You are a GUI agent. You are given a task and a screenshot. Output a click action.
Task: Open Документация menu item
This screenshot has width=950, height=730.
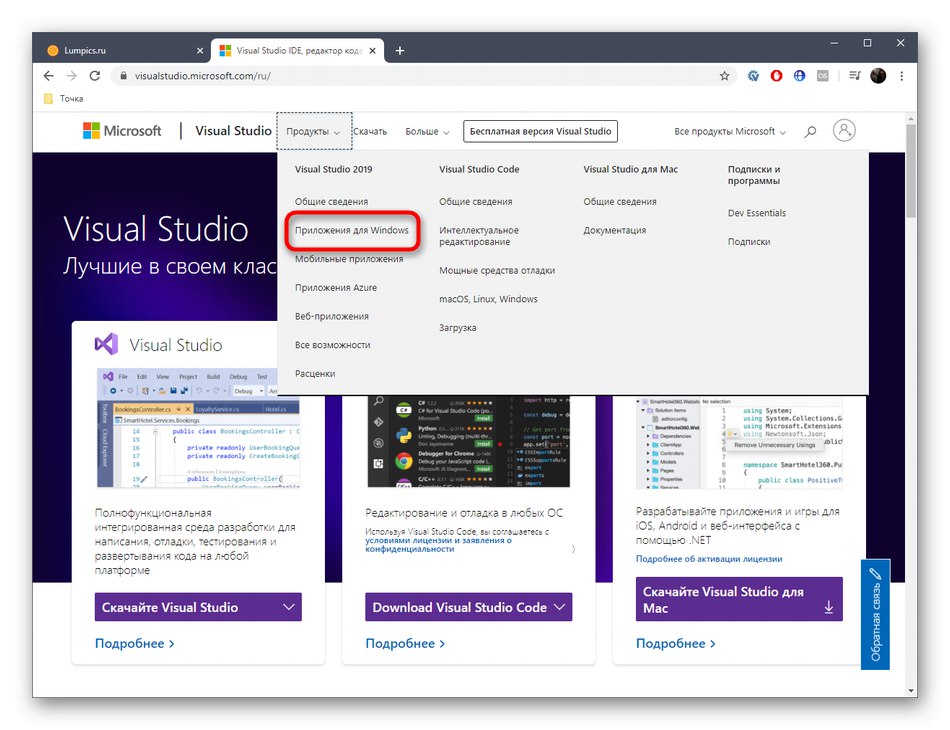614,230
